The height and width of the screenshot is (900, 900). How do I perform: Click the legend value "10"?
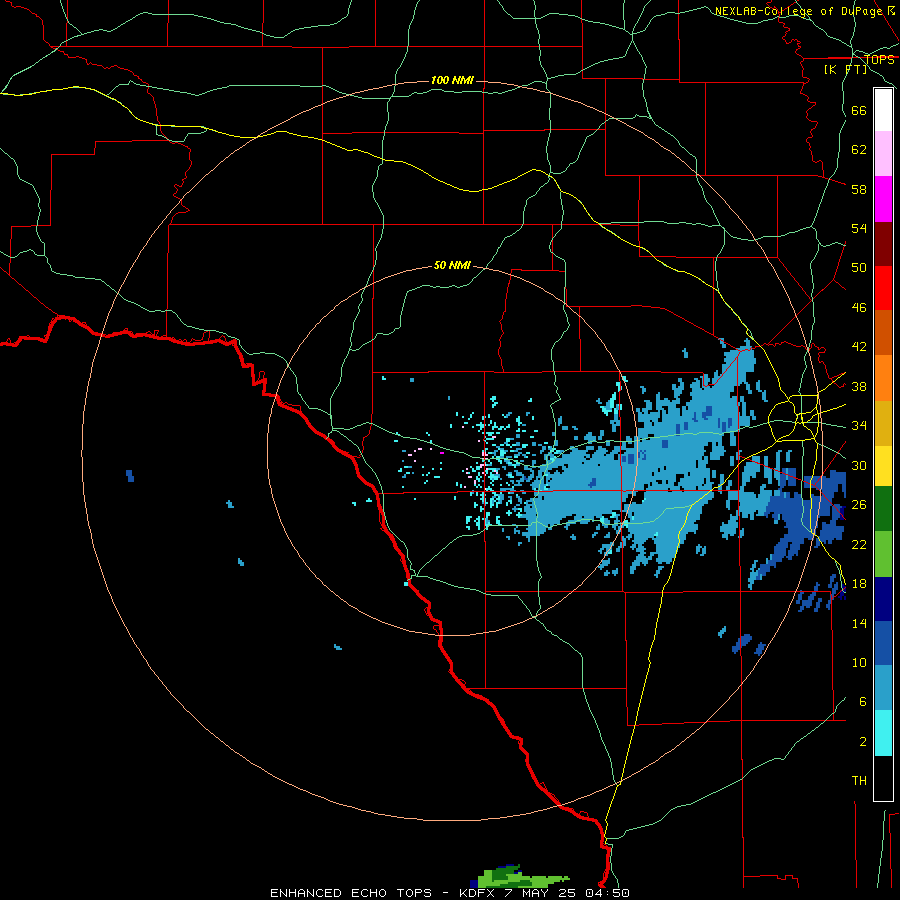pos(859,662)
